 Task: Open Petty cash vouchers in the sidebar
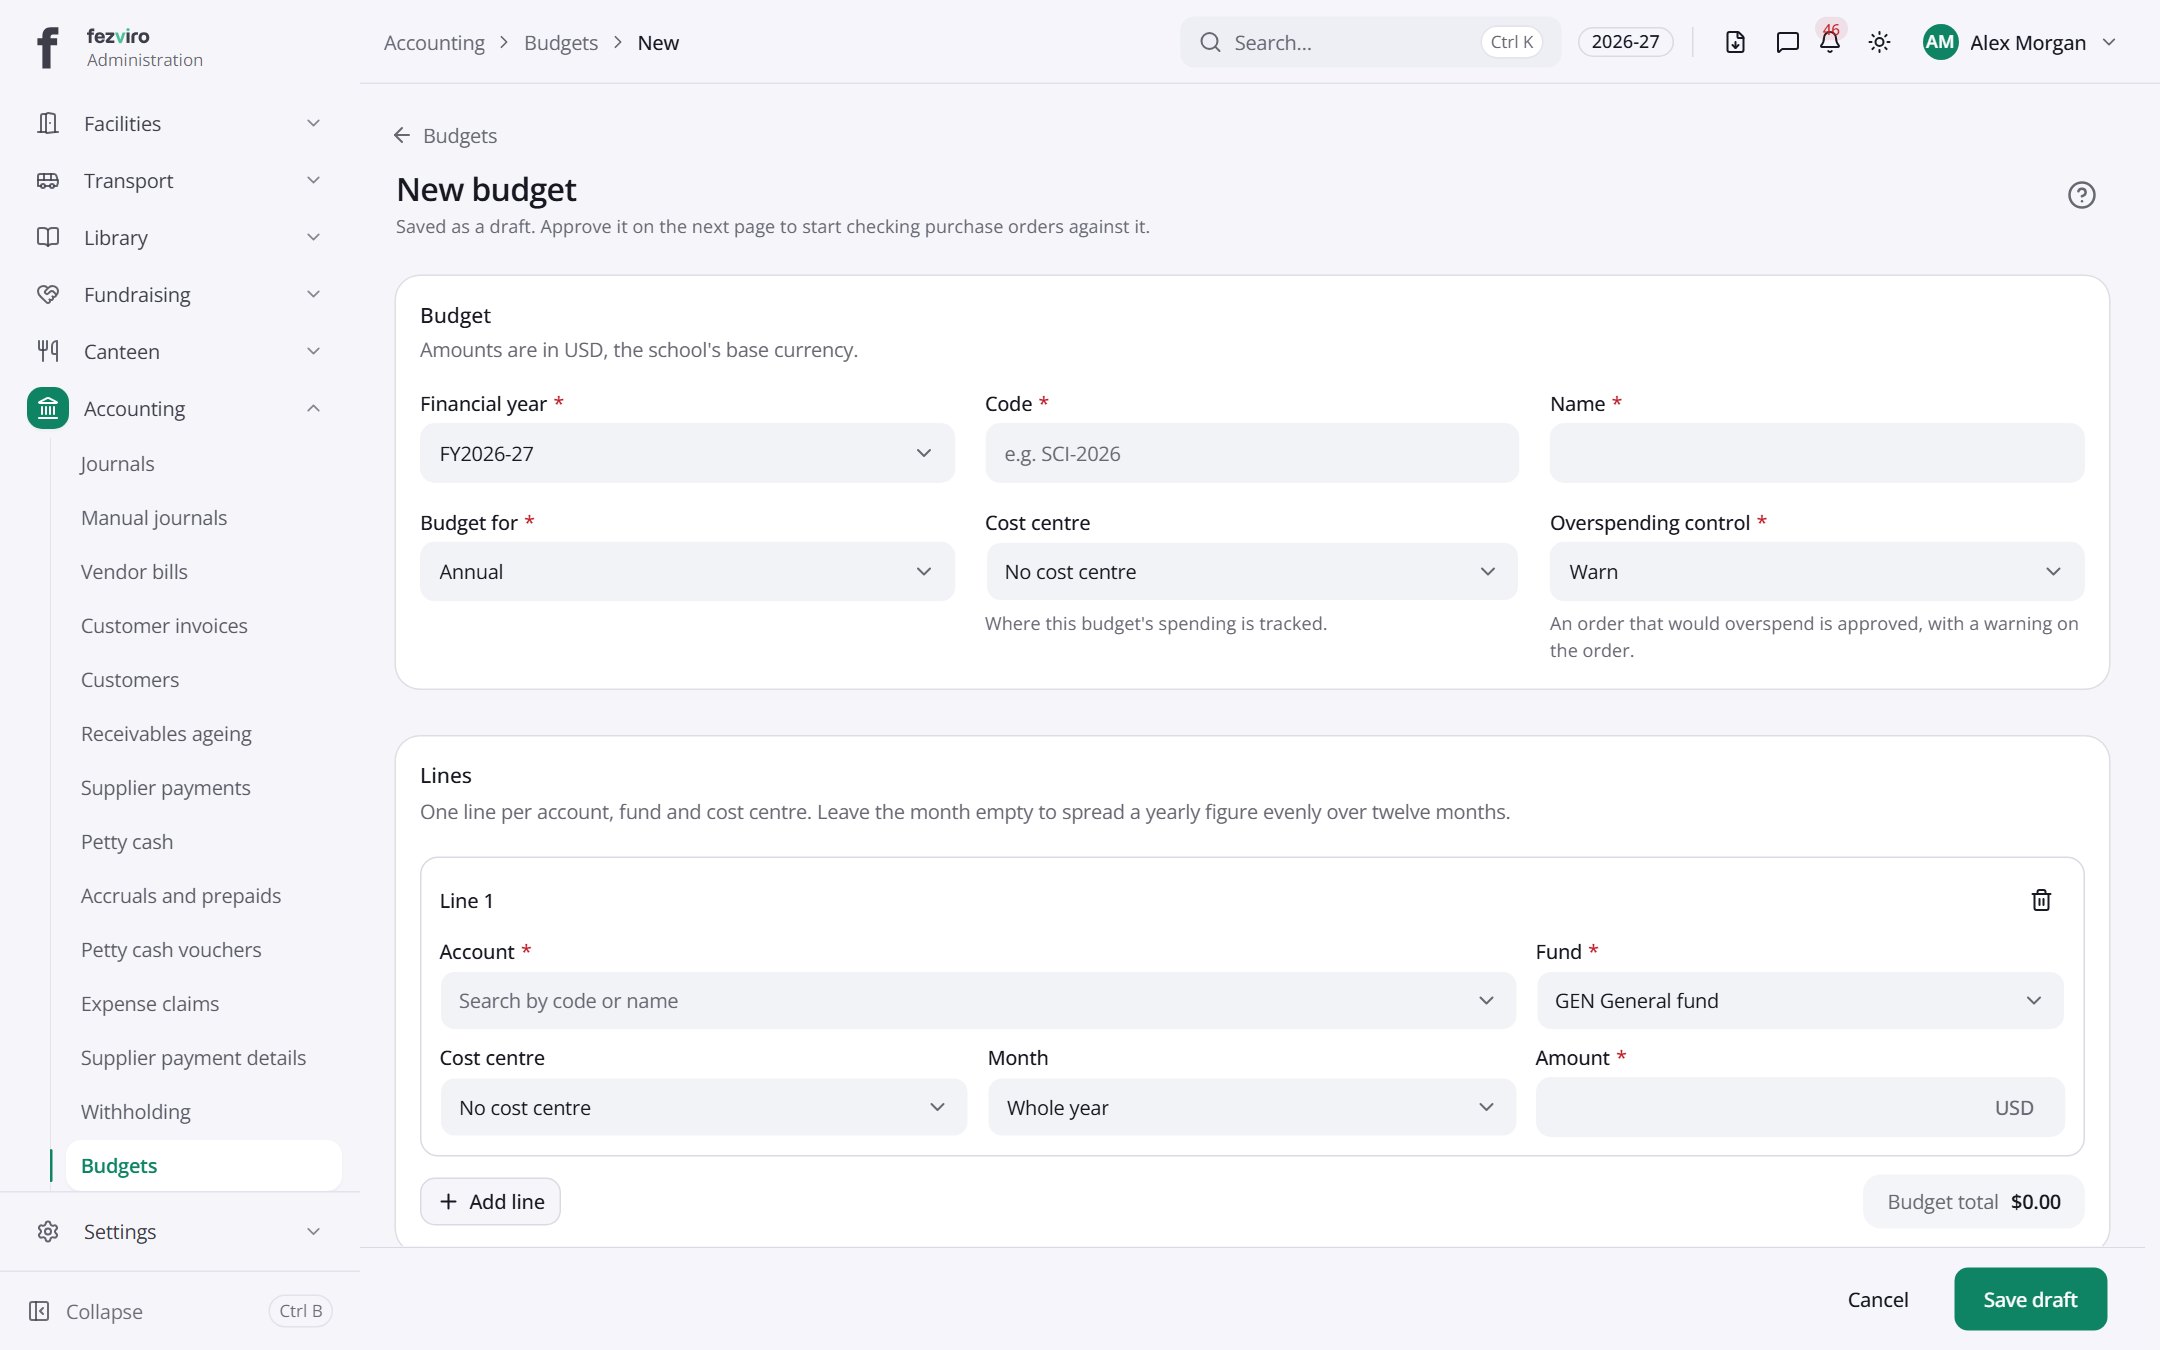tap(171, 949)
